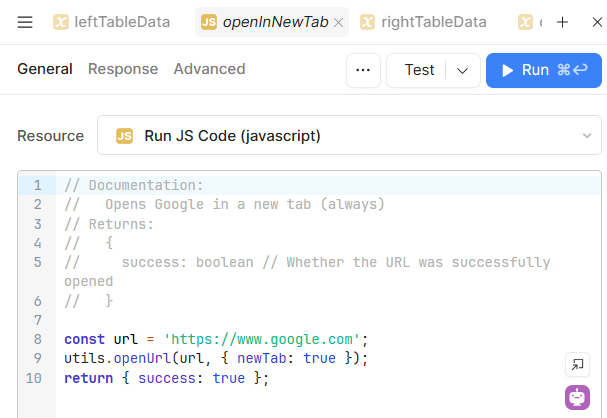Close the openInNewTab tab
607x418 pixels.
338,22
